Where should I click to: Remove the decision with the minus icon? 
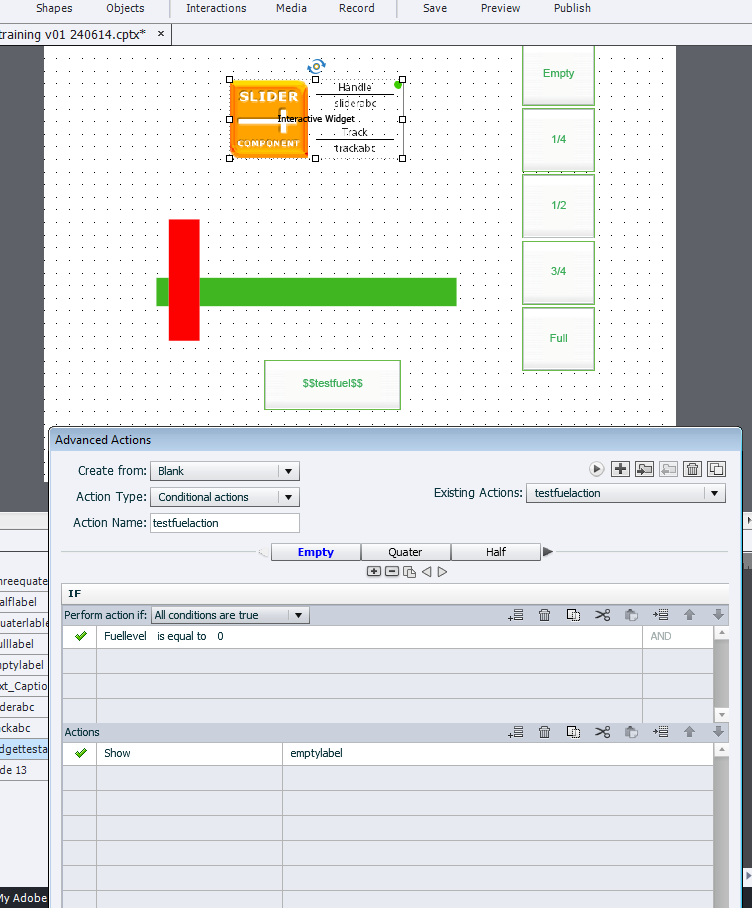point(394,574)
